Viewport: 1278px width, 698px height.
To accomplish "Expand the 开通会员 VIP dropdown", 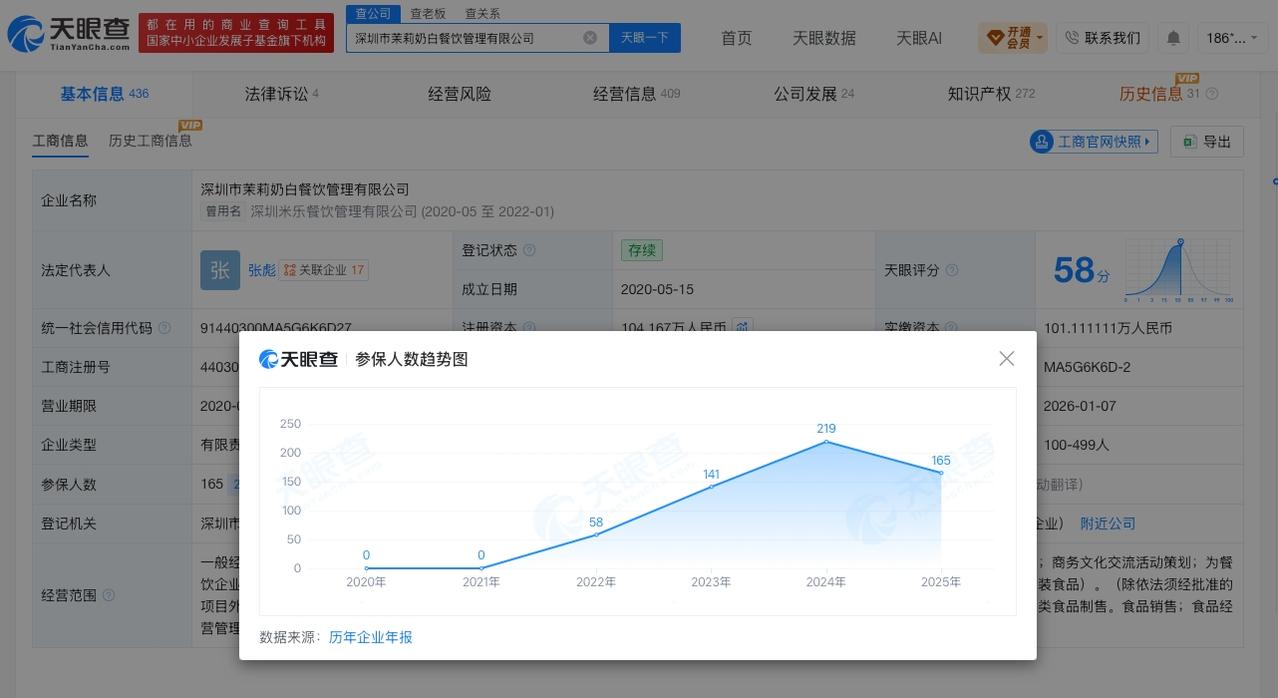I will pyautogui.click(x=1013, y=38).
